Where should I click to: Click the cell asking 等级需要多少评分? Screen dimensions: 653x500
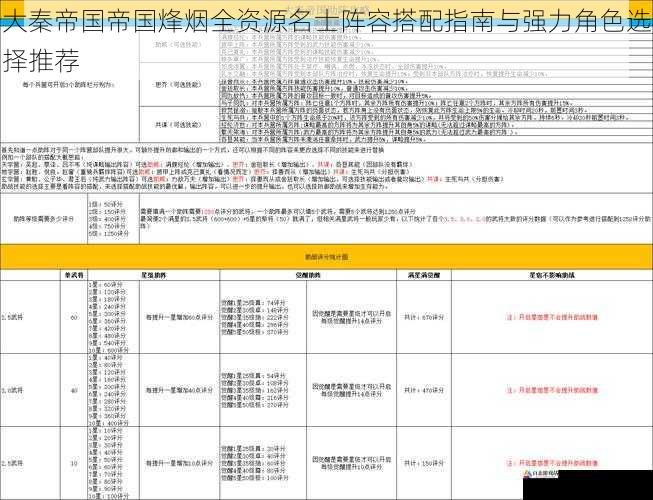tap(44, 219)
